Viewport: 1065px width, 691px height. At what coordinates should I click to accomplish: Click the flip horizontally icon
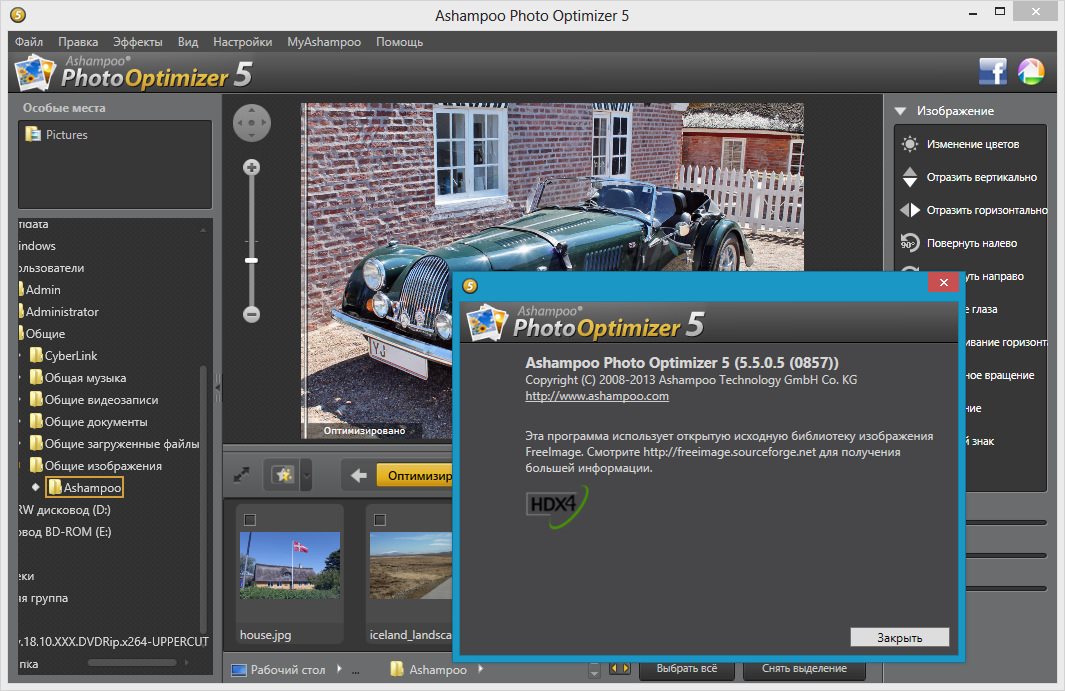click(909, 210)
